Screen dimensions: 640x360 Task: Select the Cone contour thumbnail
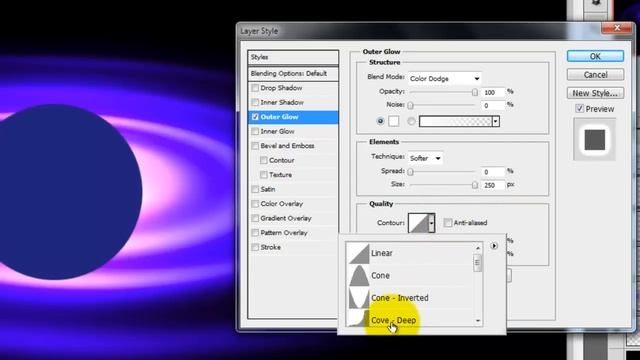(x=359, y=276)
